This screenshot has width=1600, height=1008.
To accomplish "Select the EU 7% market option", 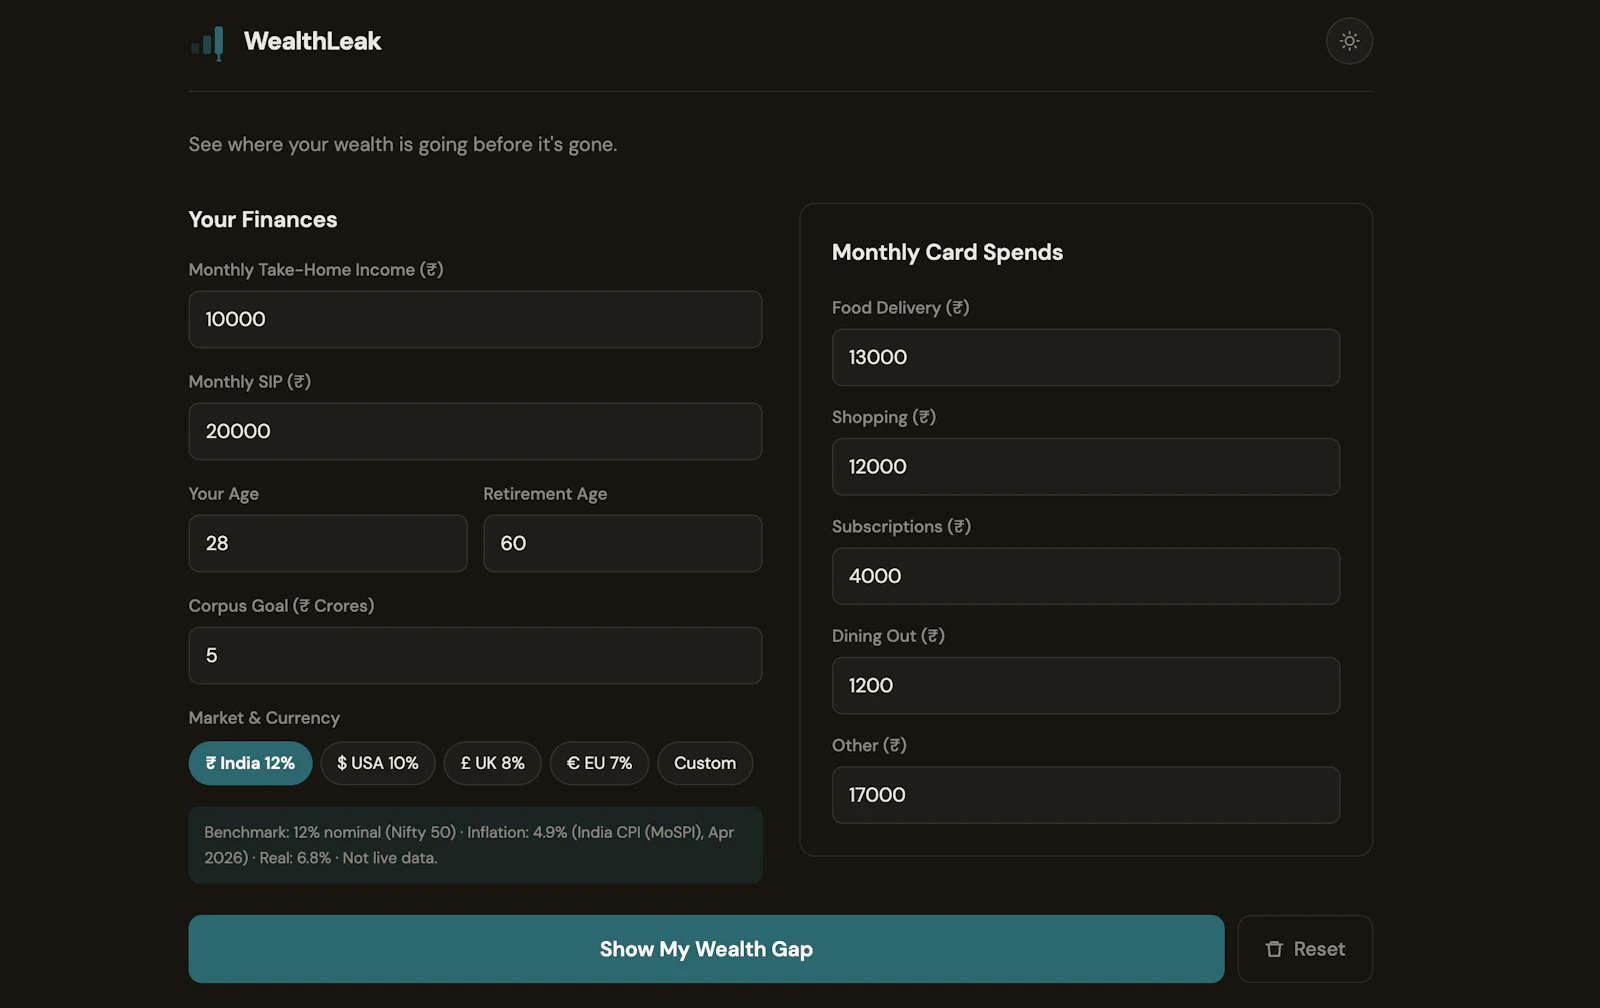I will 599,763.
